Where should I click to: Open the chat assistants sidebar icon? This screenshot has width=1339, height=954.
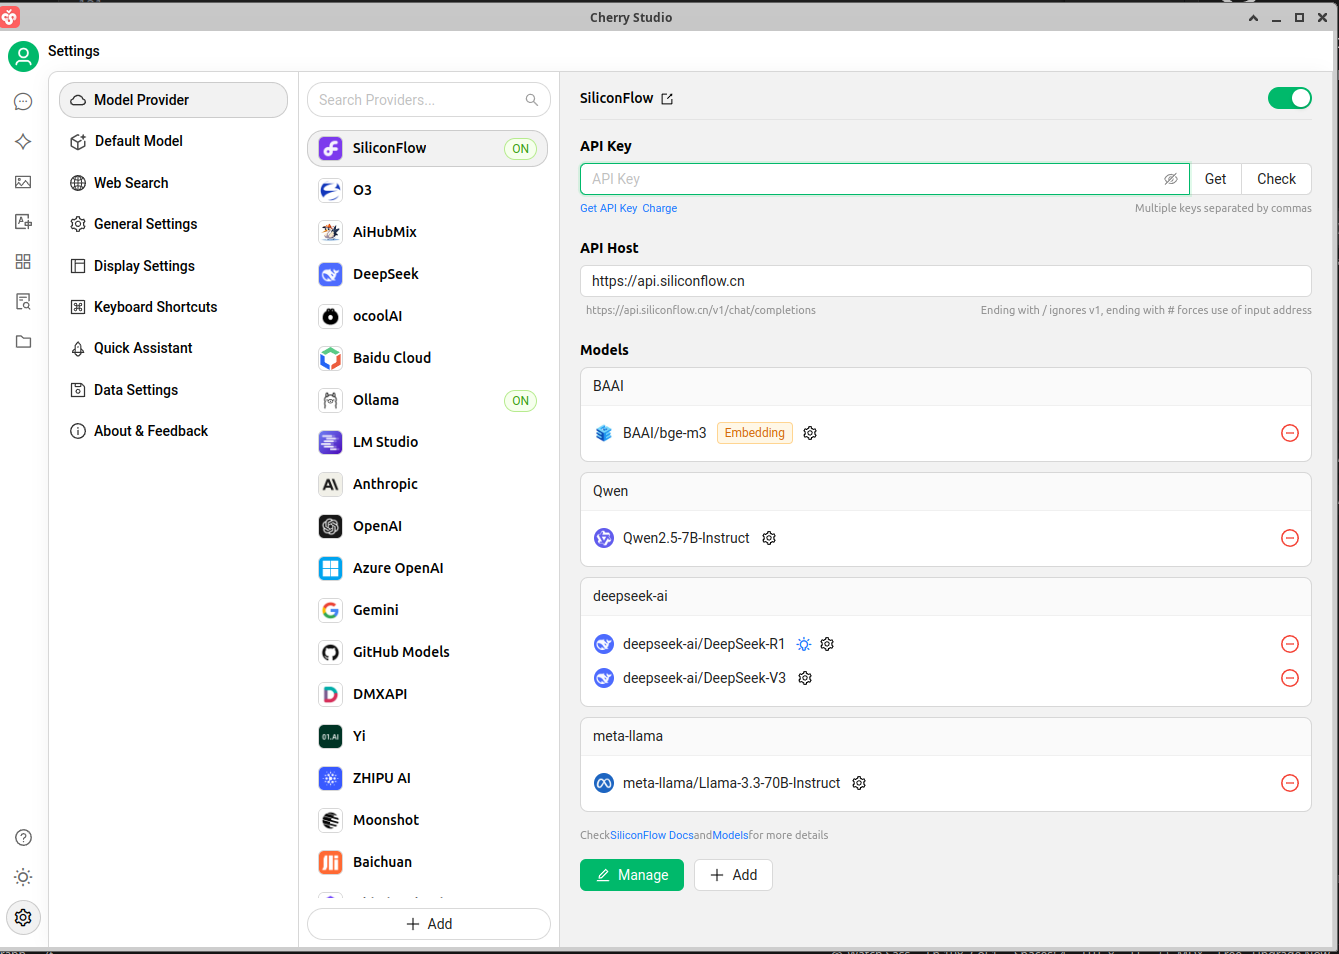[x=23, y=102]
